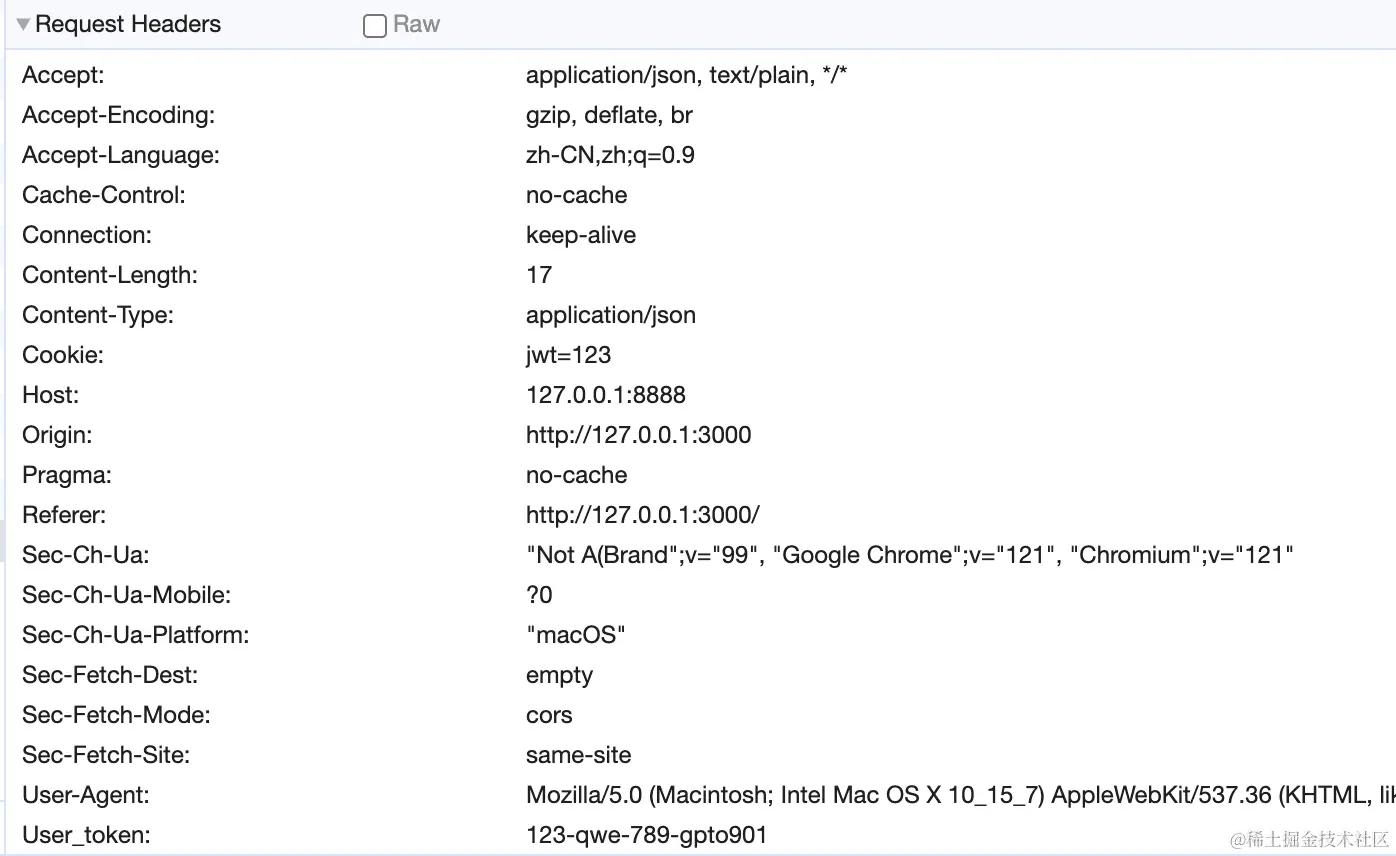Image resolution: width=1396 pixels, height=856 pixels.
Task: Click the Cache-Control header name
Action: [104, 195]
